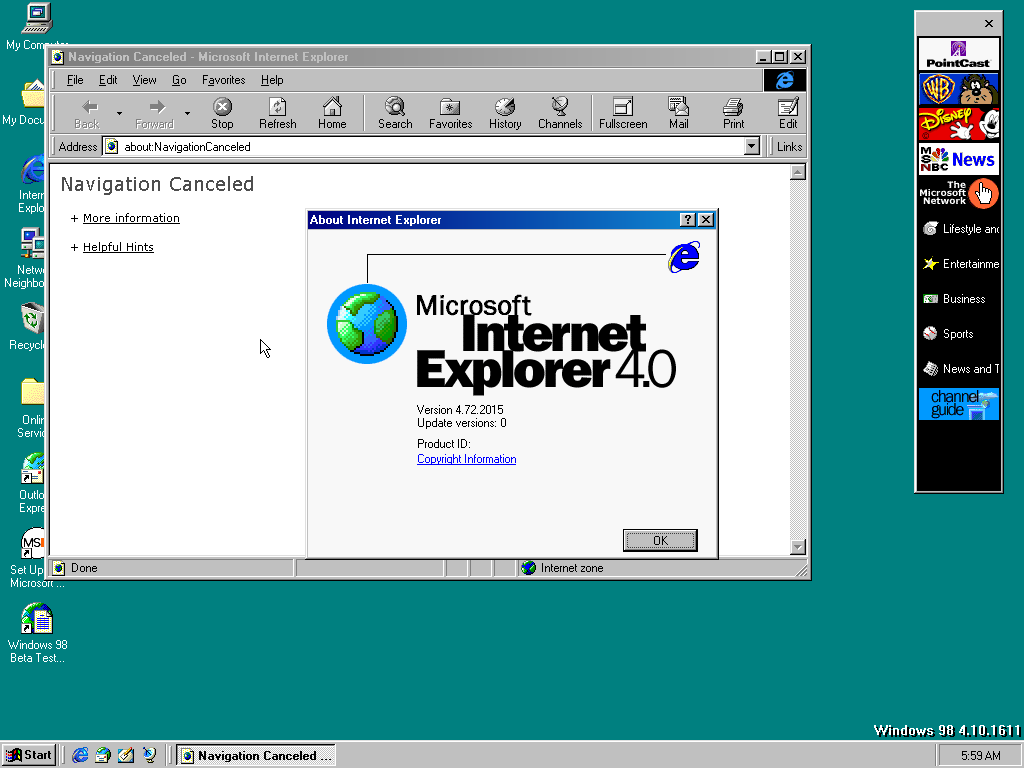
Task: Click the taskbar clock showing 5:59 AM
Action: coord(980,756)
